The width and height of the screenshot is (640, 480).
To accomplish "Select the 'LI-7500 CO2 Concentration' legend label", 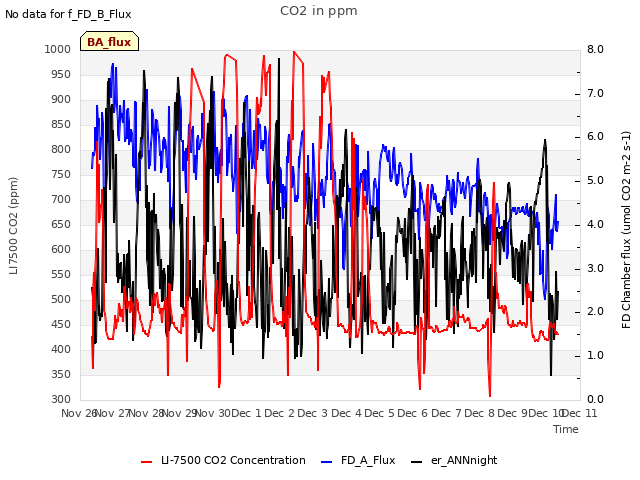I will tap(233, 460).
